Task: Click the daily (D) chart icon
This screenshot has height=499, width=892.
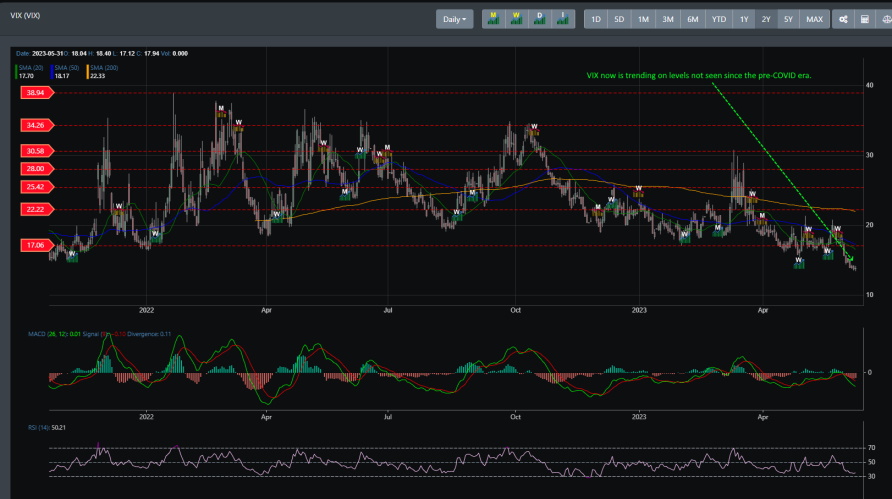Action: click(541, 19)
